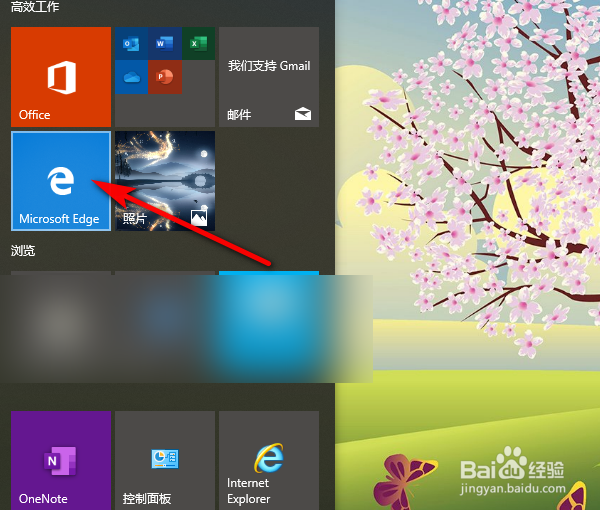
Task: Launch Outlook from the Office apps tile
Action: (131, 44)
